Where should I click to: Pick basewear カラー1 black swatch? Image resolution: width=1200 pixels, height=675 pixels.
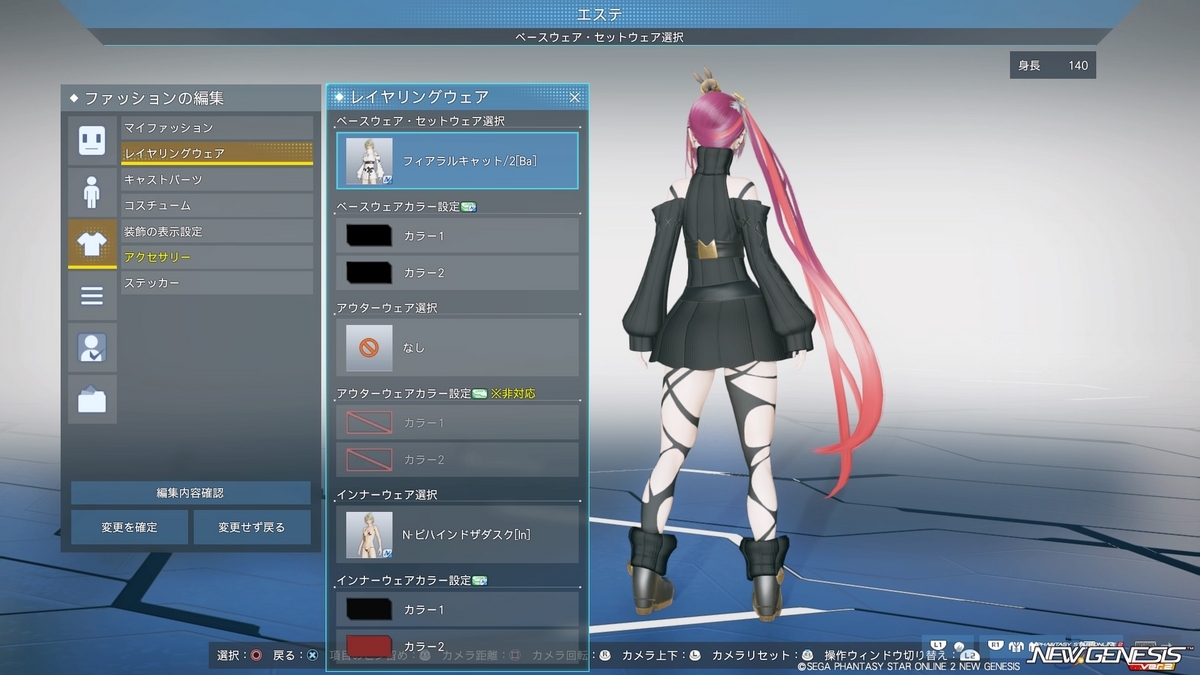click(368, 236)
